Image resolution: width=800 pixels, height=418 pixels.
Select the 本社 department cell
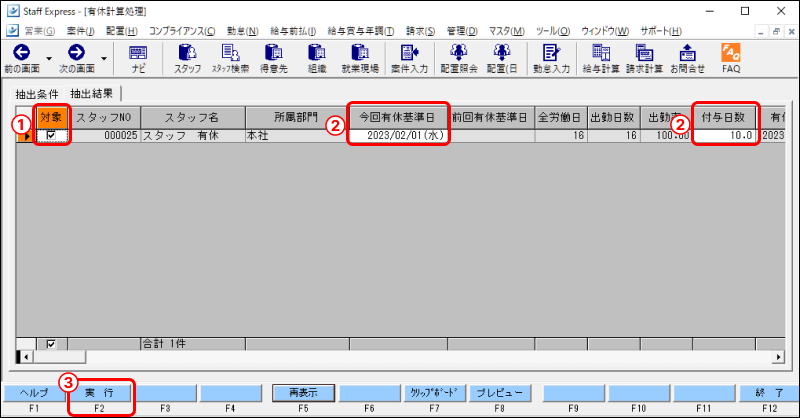[297, 135]
